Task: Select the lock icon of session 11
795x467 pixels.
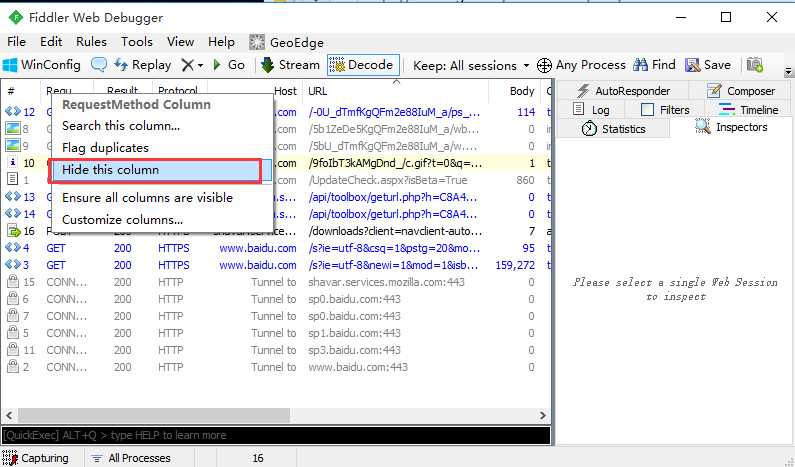Action: pyautogui.click(x=13, y=349)
